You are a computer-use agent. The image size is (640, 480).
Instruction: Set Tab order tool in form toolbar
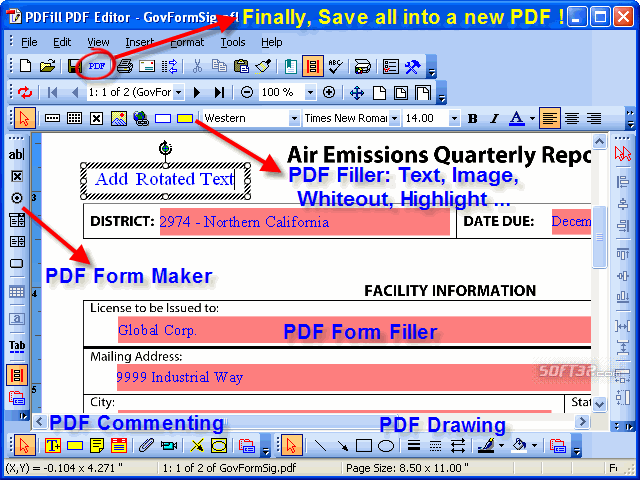17,346
